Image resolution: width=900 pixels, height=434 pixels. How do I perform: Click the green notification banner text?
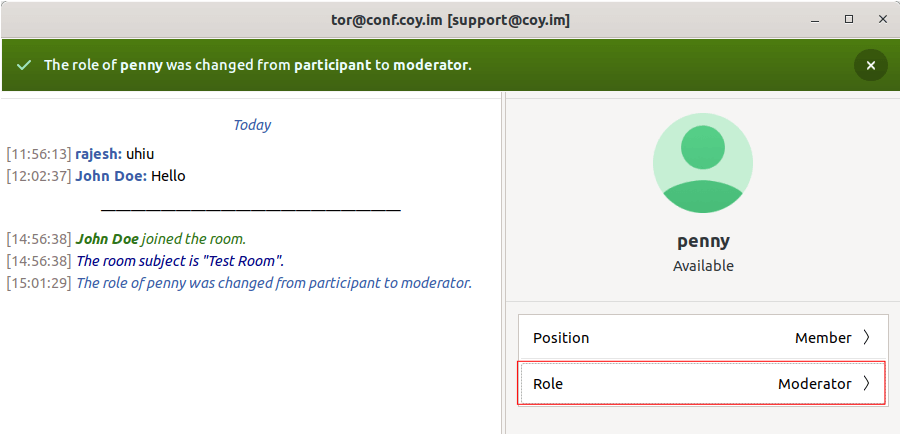pos(257,65)
